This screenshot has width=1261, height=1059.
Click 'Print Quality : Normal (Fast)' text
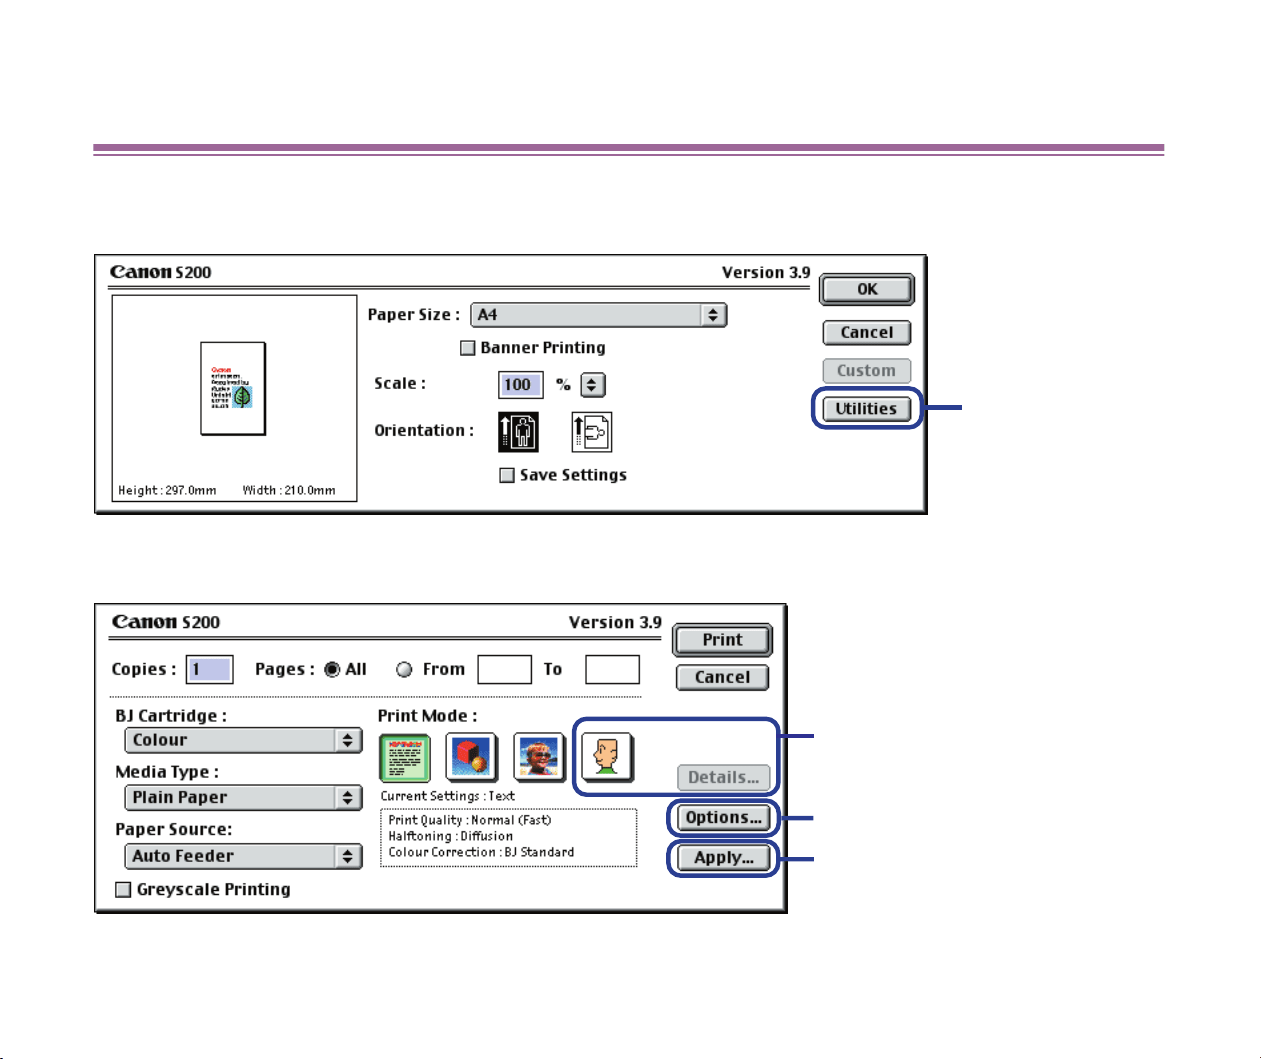470,820
